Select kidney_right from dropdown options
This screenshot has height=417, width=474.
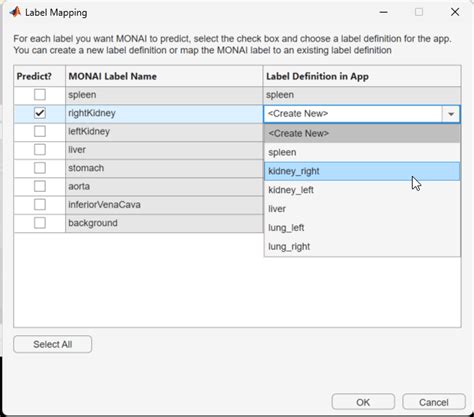click(x=362, y=171)
